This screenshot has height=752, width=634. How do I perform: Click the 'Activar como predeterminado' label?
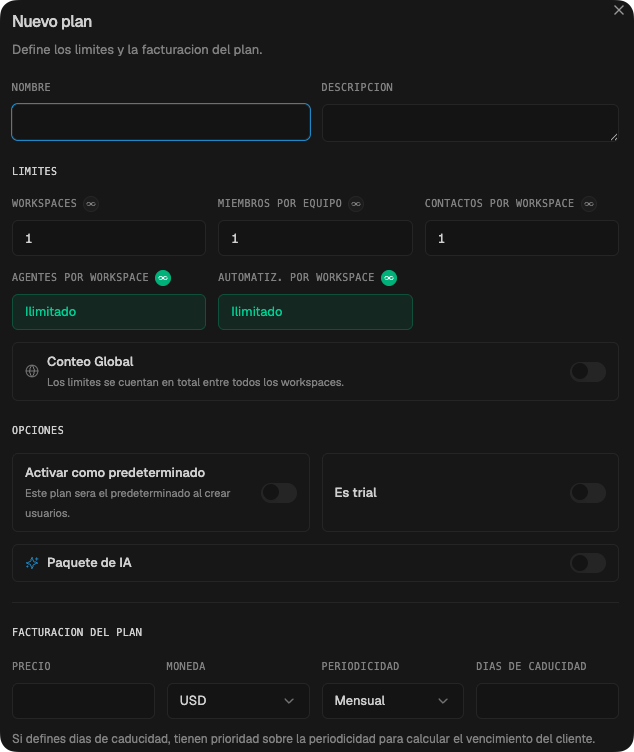point(115,473)
